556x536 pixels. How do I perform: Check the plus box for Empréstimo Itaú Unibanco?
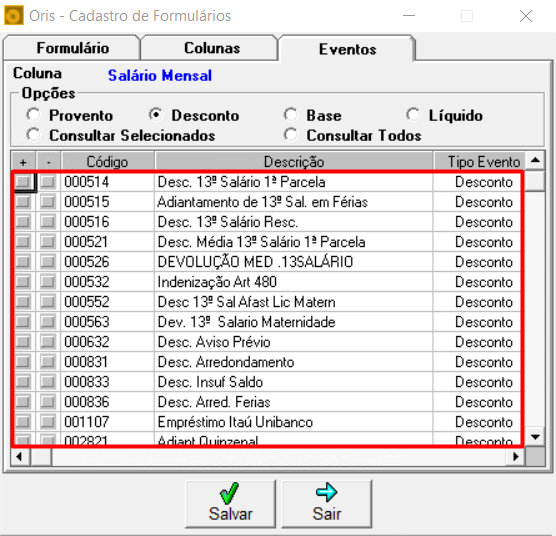tap(23, 422)
